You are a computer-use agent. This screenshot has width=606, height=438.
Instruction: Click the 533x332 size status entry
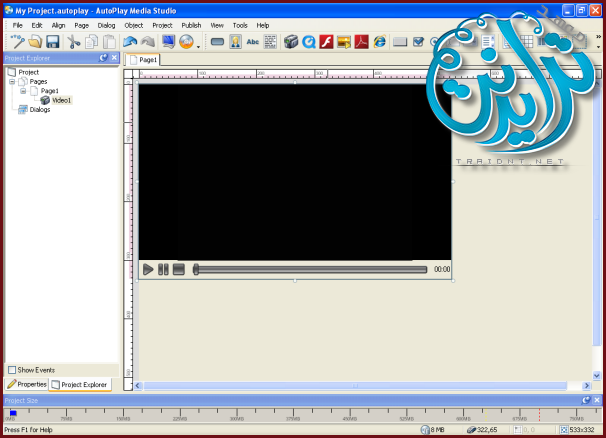(x=578, y=429)
